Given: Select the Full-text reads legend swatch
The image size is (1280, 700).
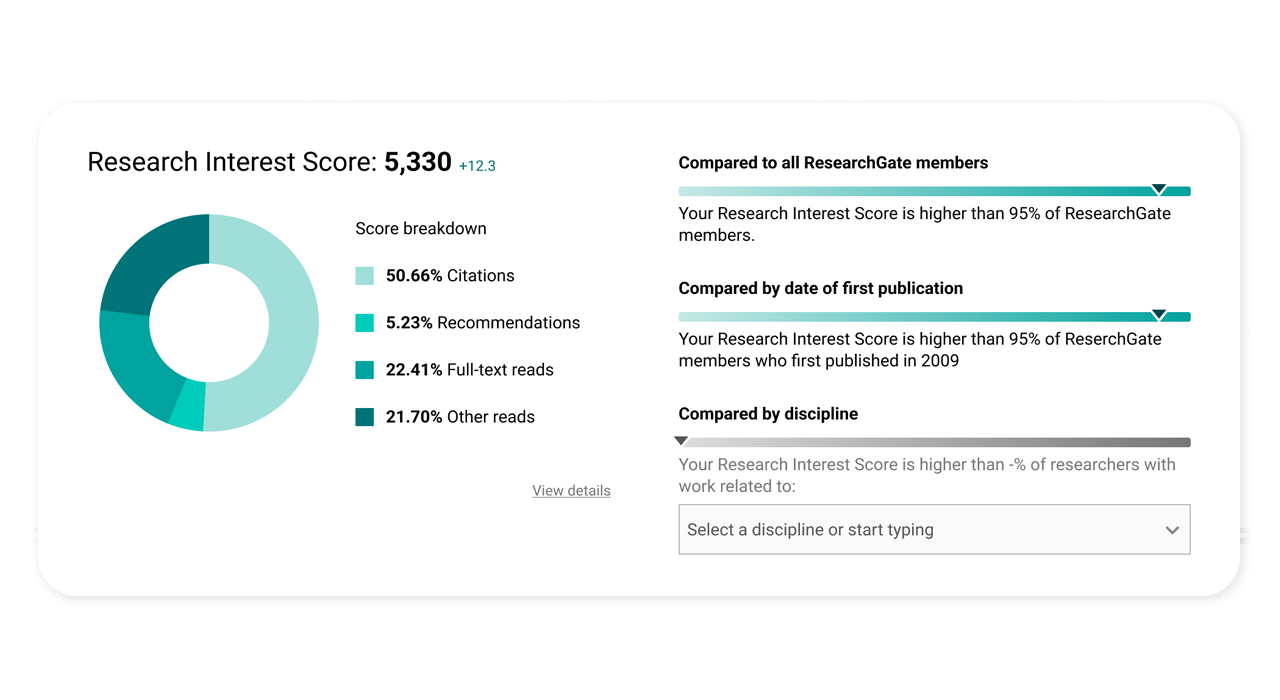Looking at the screenshot, I should tap(365, 370).
